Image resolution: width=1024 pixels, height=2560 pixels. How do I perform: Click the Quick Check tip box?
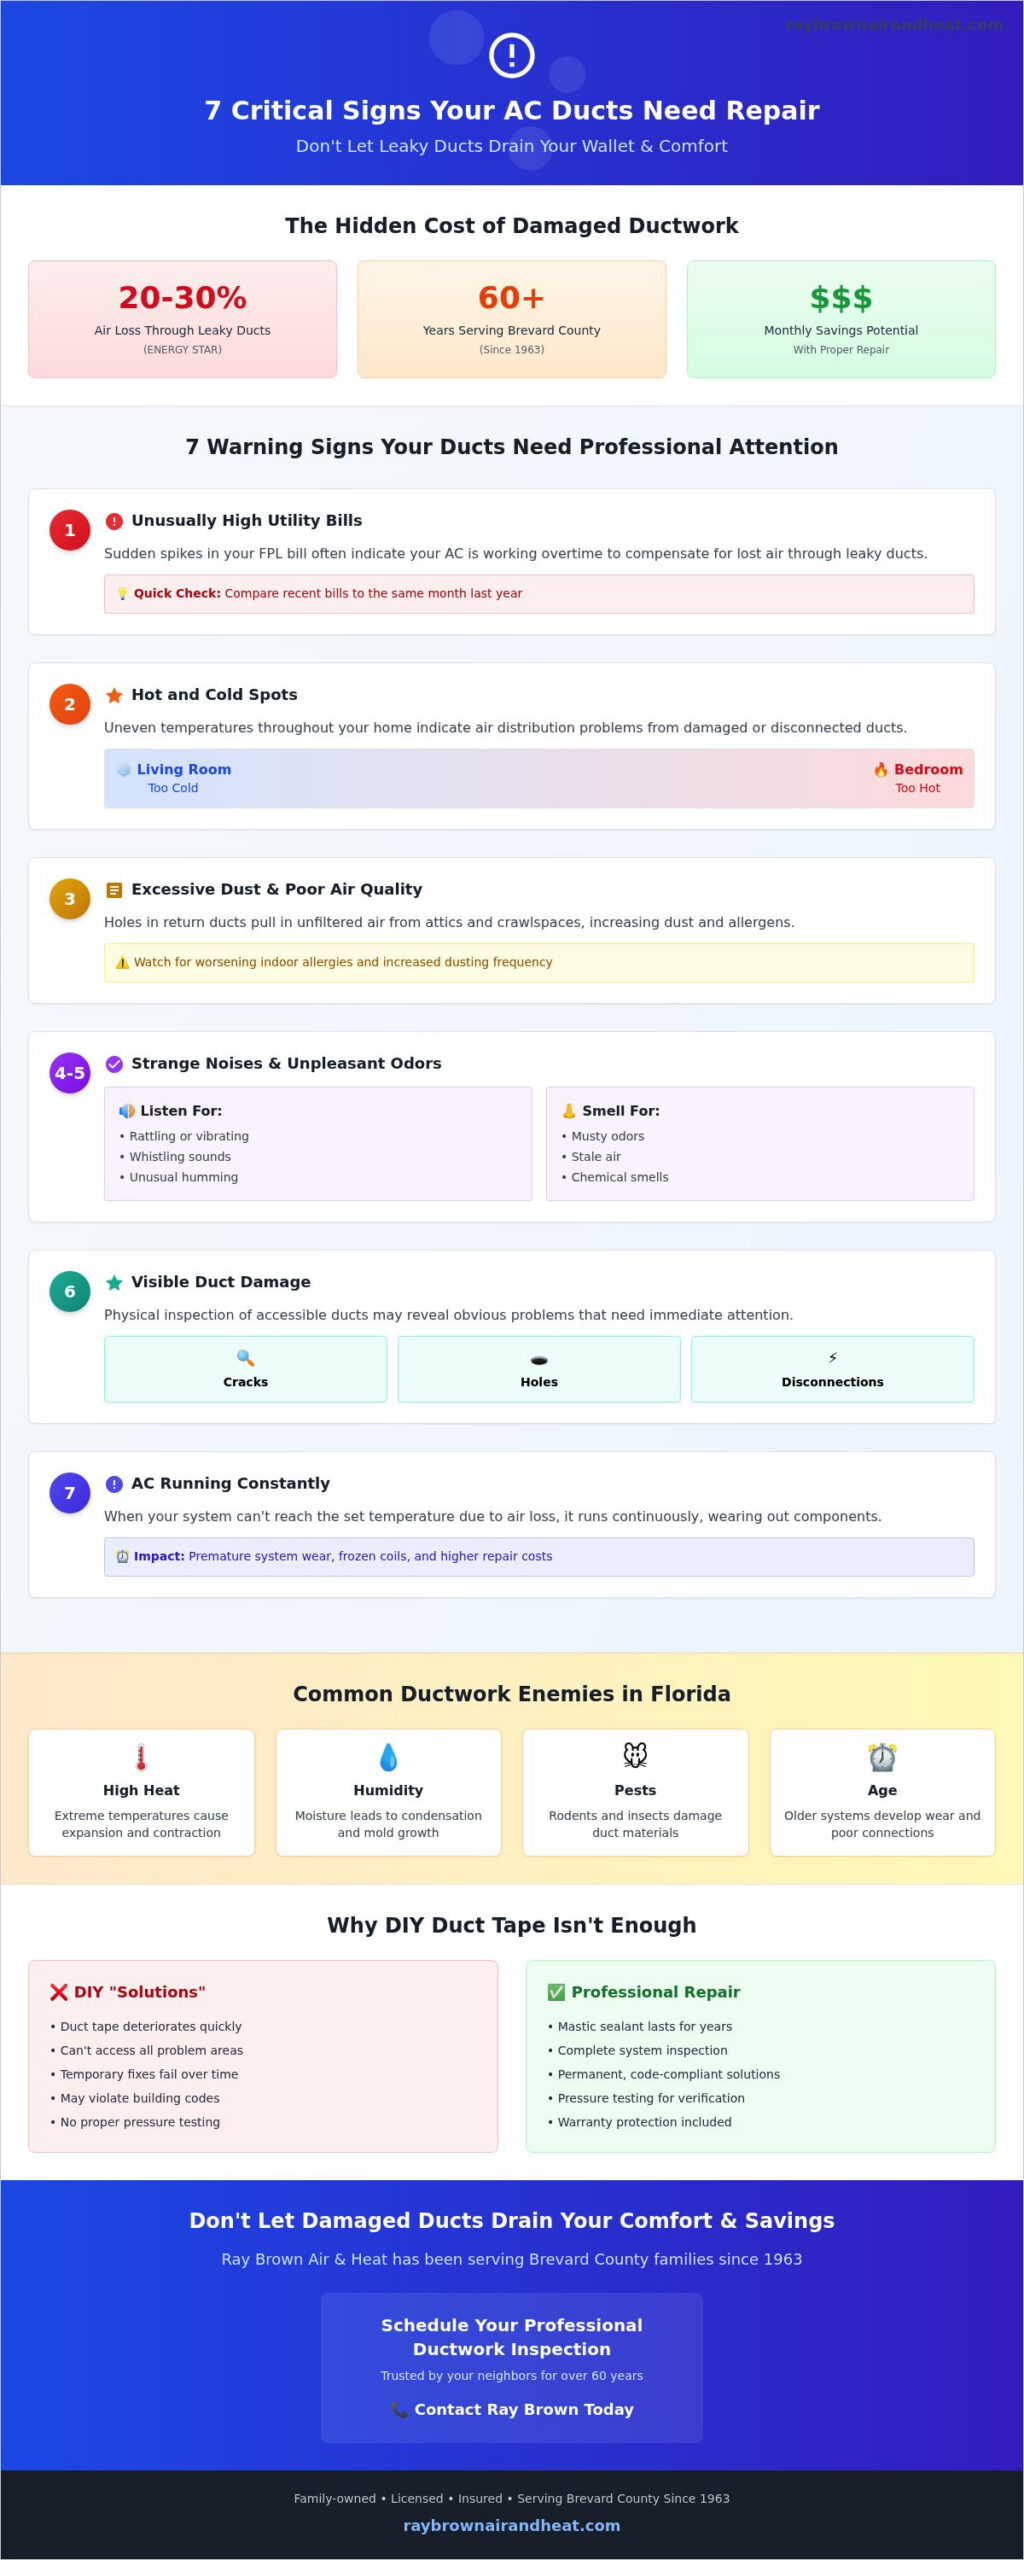[539, 594]
